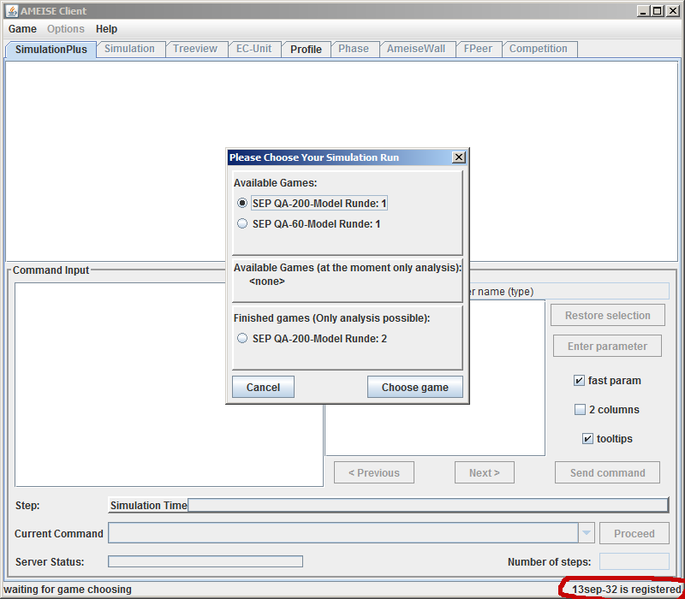Click the Command Input text area
Viewport: 685px width, 599px height.
(169, 384)
